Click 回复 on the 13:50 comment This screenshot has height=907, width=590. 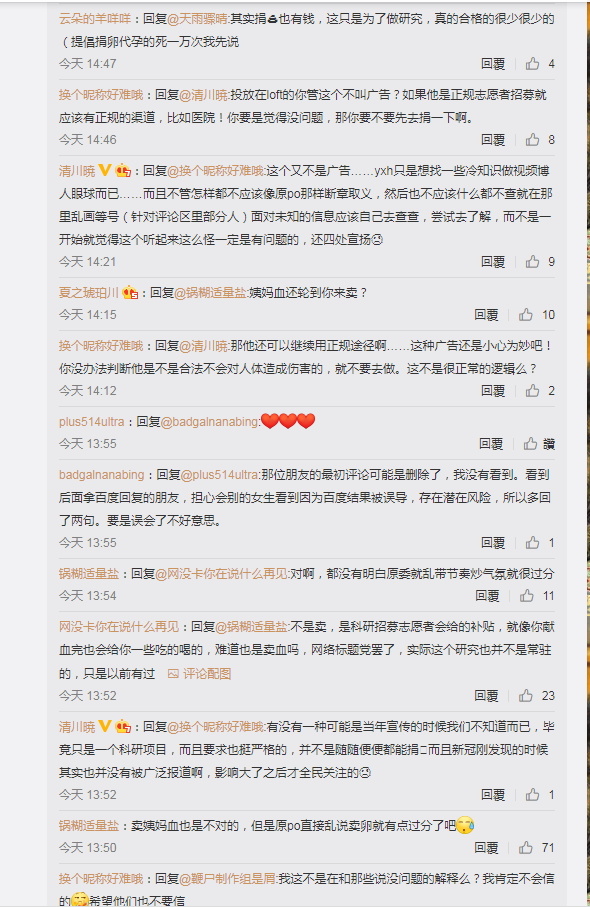486,847
